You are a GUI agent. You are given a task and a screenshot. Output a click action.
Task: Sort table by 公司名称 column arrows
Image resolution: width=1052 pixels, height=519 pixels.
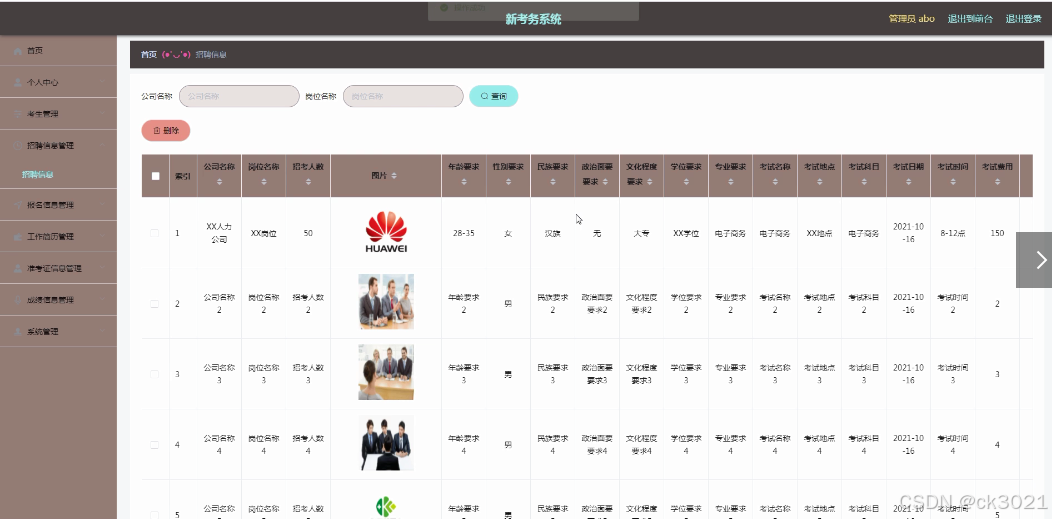[219, 182]
